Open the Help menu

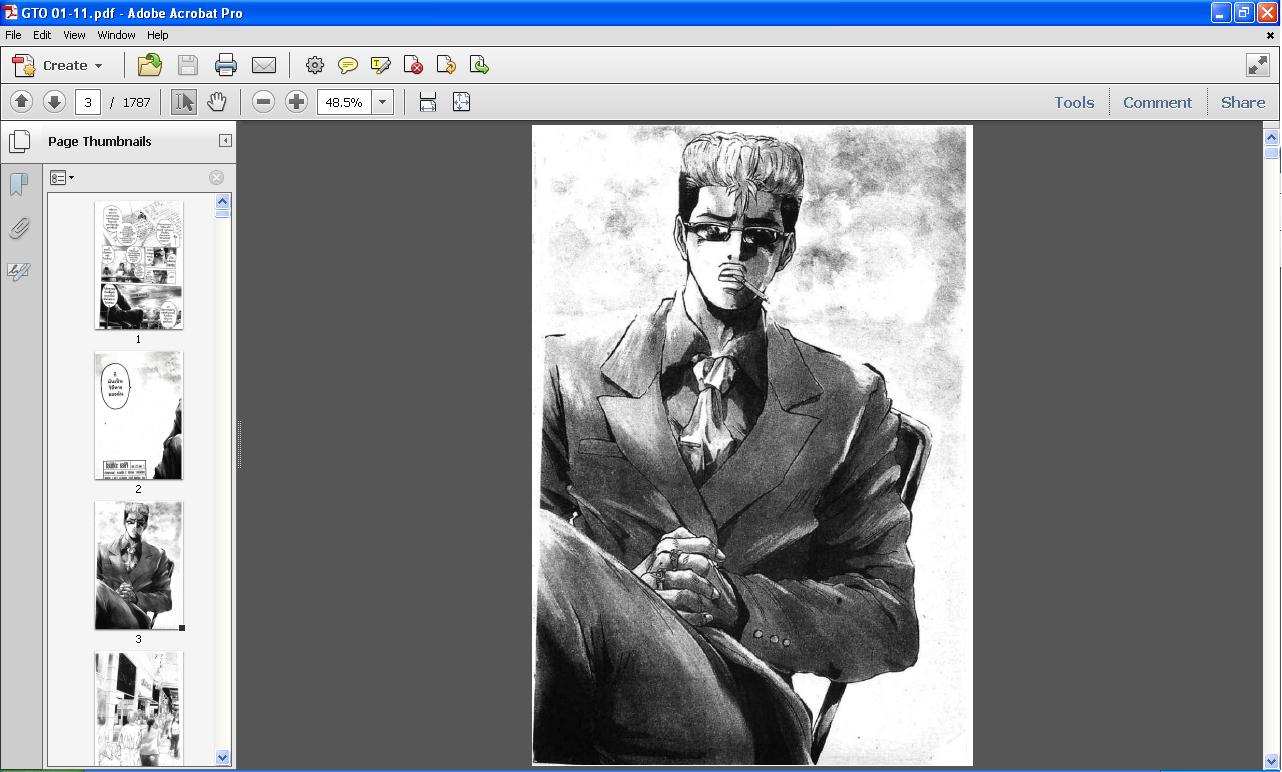click(158, 35)
